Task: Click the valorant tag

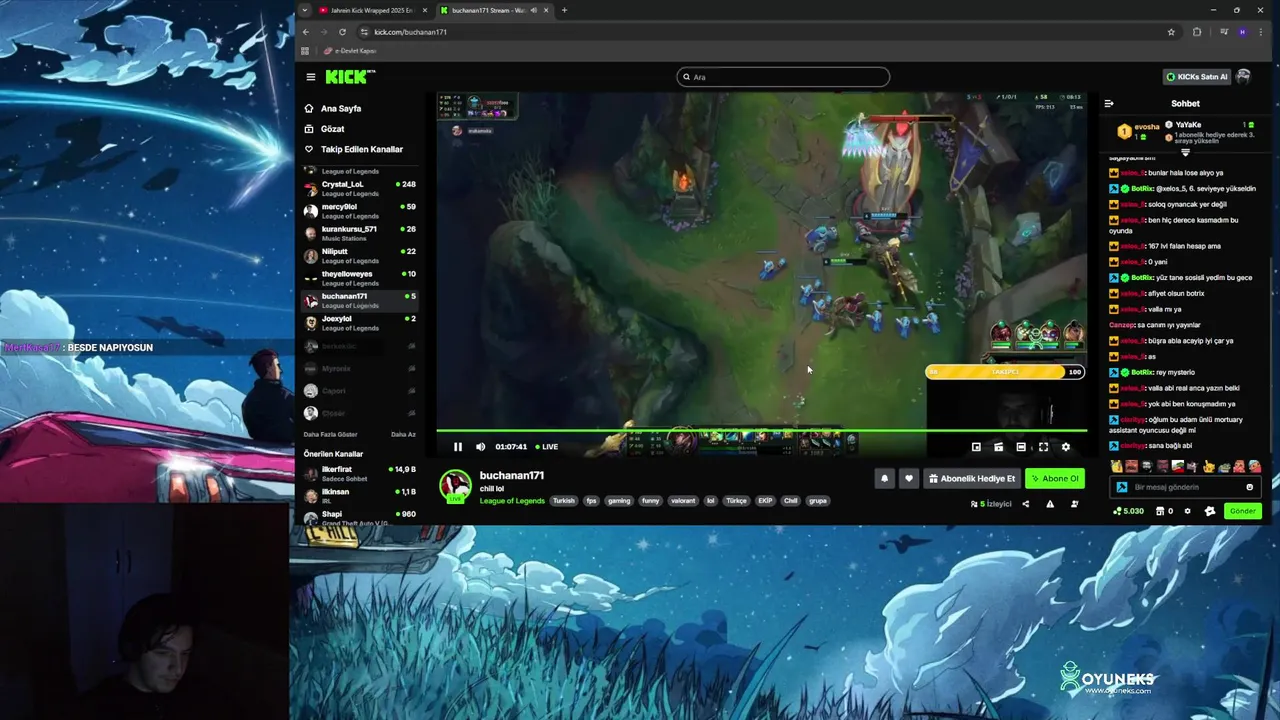Action: pyautogui.click(x=682, y=500)
